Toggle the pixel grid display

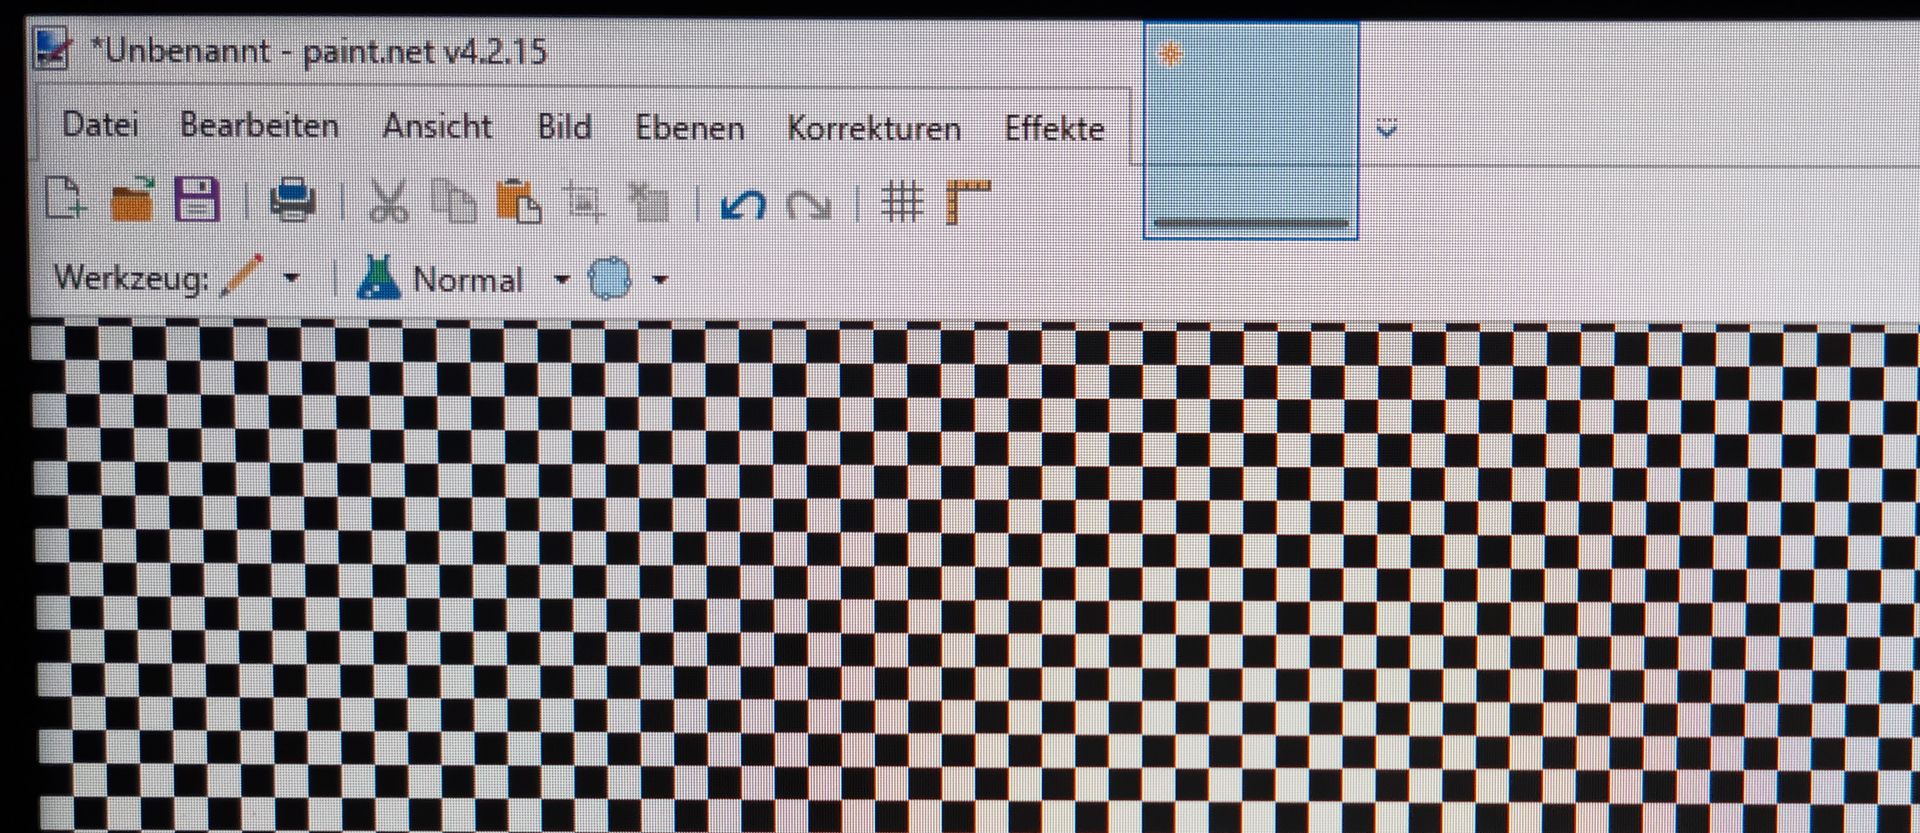point(902,203)
